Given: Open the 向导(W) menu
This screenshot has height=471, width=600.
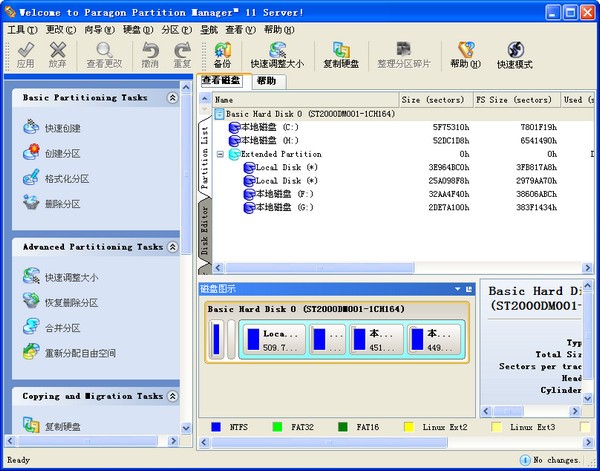Looking at the screenshot, I should (99, 30).
